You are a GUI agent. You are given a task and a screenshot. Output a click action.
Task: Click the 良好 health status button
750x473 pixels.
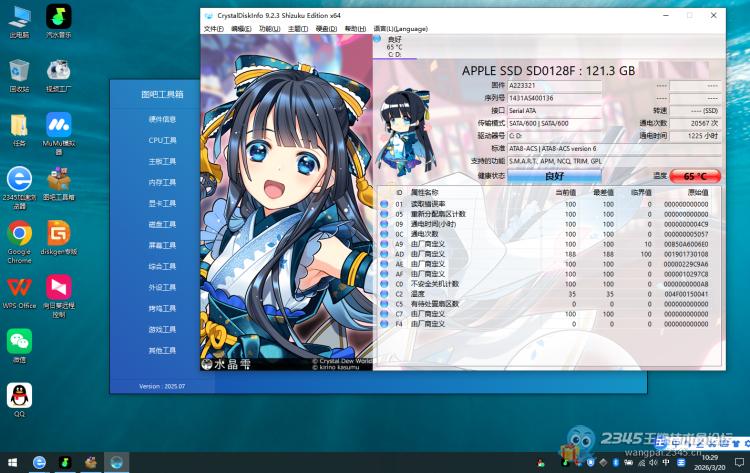553,176
